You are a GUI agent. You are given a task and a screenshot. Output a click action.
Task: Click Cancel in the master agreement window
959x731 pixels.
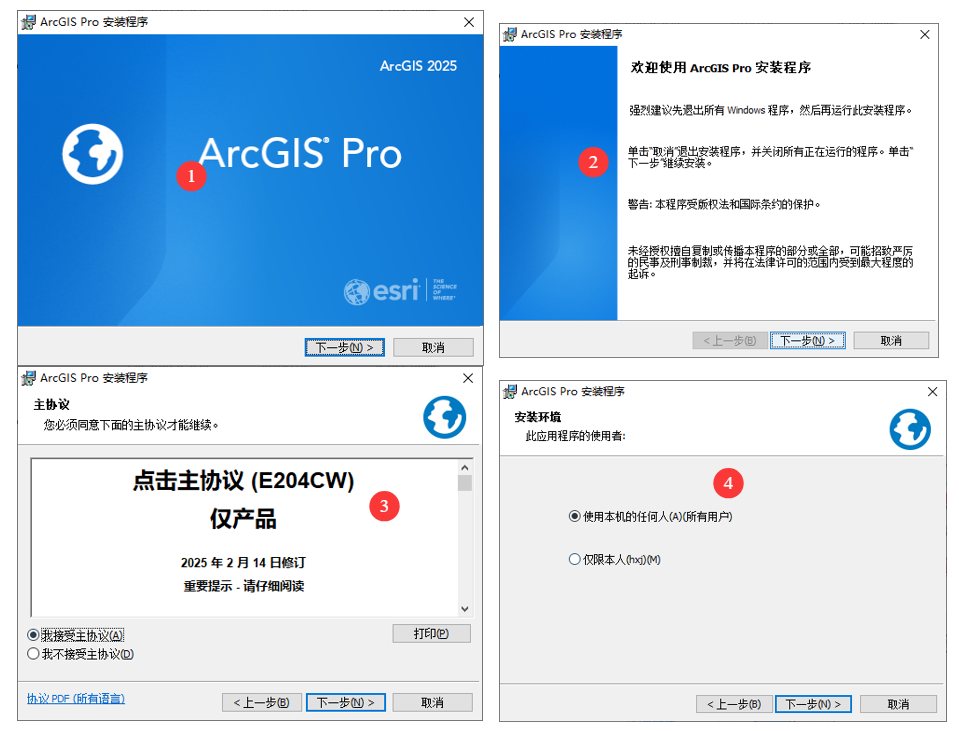pyautogui.click(x=432, y=702)
